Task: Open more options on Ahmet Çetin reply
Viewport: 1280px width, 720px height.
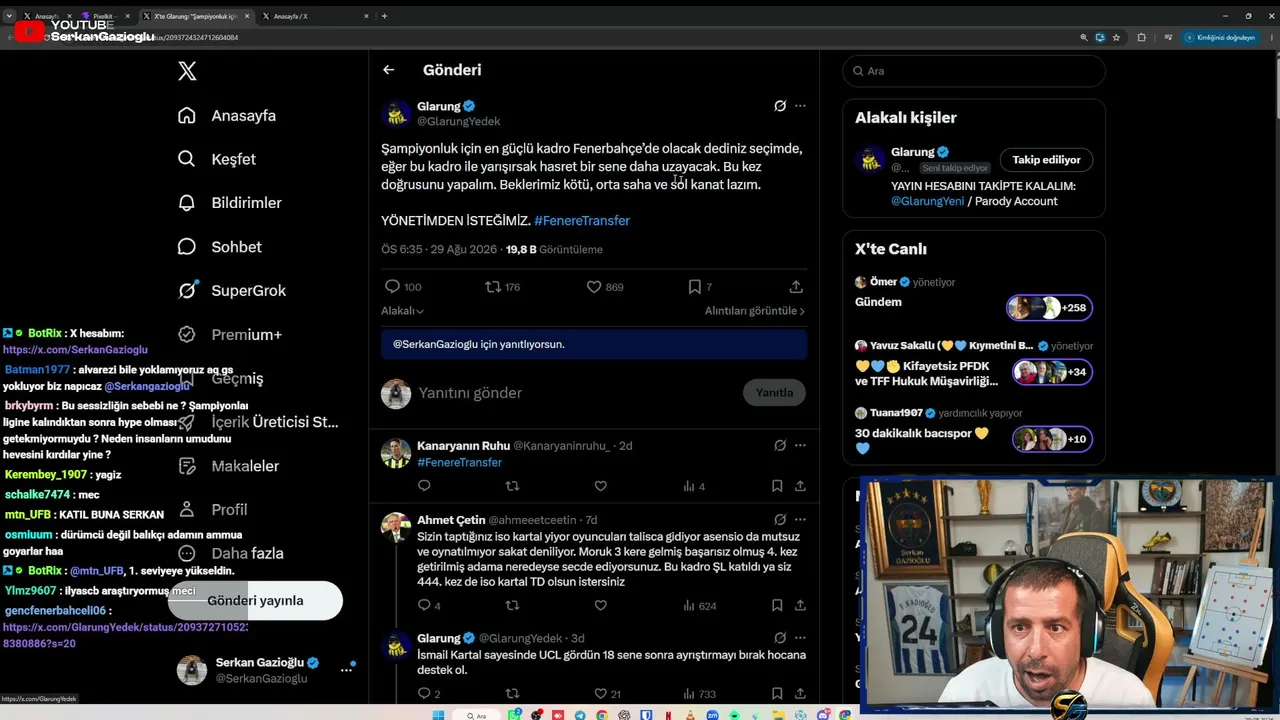Action: pos(800,520)
